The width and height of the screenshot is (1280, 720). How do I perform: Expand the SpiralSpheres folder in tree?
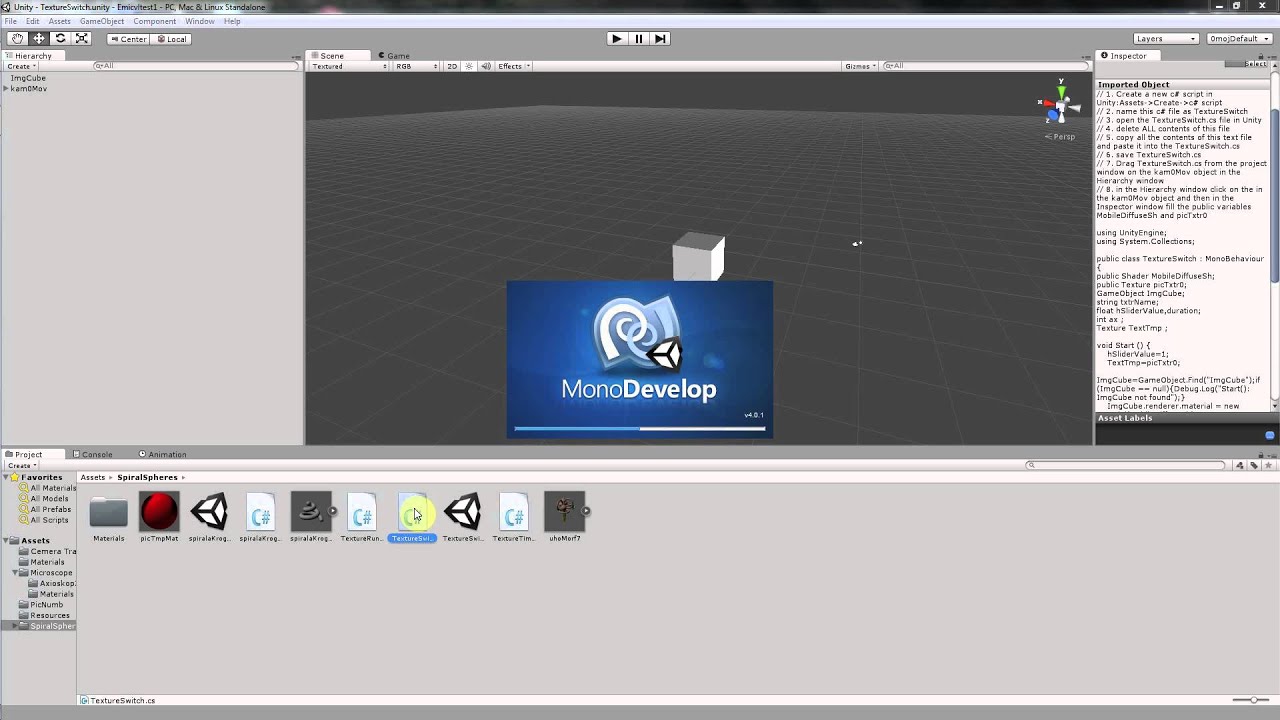(16, 626)
